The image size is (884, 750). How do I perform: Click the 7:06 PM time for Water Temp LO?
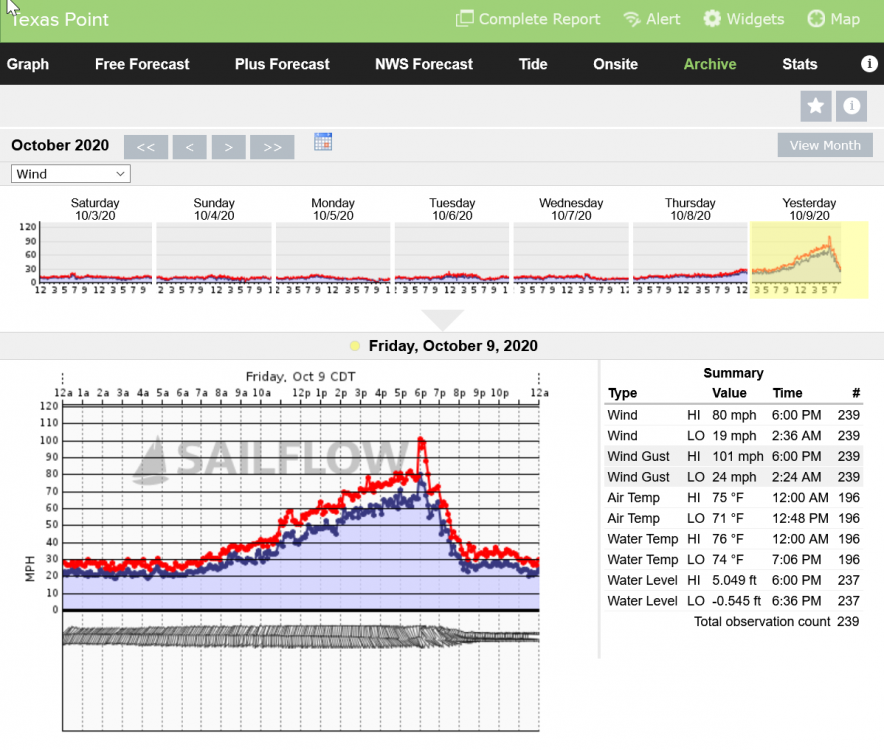pyautogui.click(x=796, y=559)
